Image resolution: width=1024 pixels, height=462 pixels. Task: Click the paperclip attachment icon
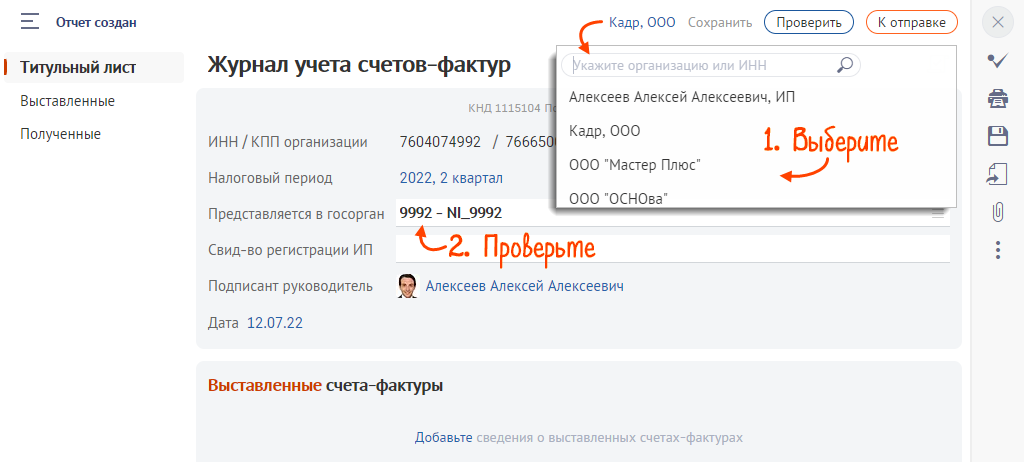click(996, 212)
